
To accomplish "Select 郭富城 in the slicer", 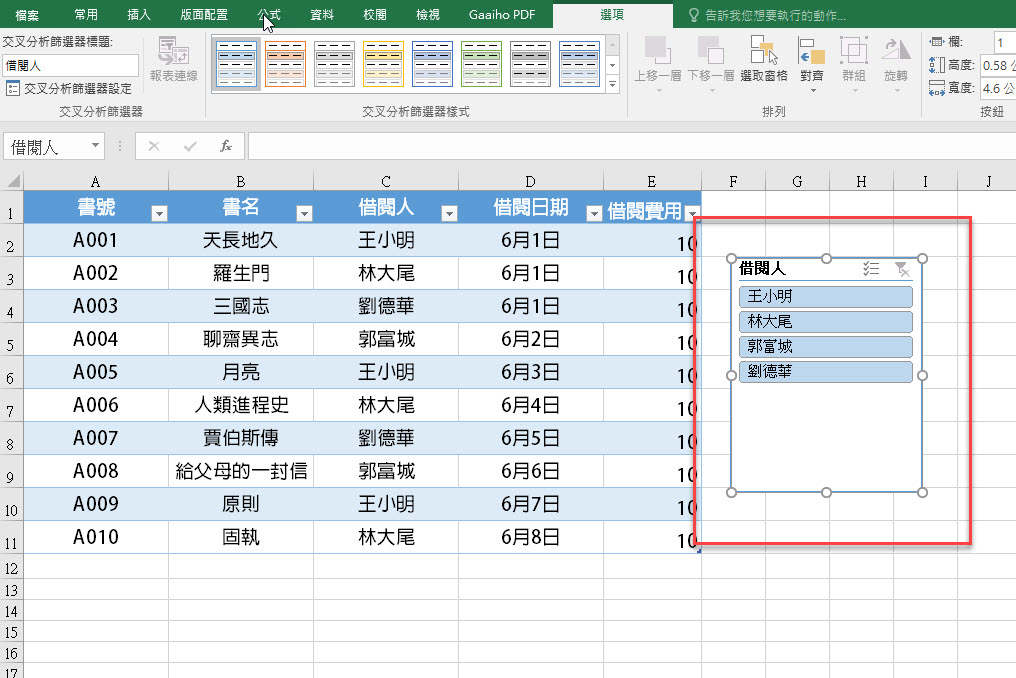I will point(825,348).
